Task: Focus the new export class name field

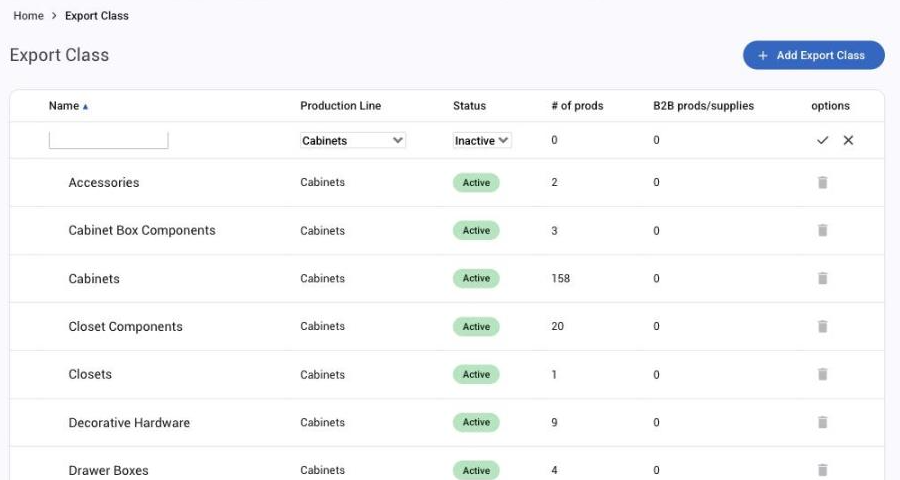Action: (108, 140)
